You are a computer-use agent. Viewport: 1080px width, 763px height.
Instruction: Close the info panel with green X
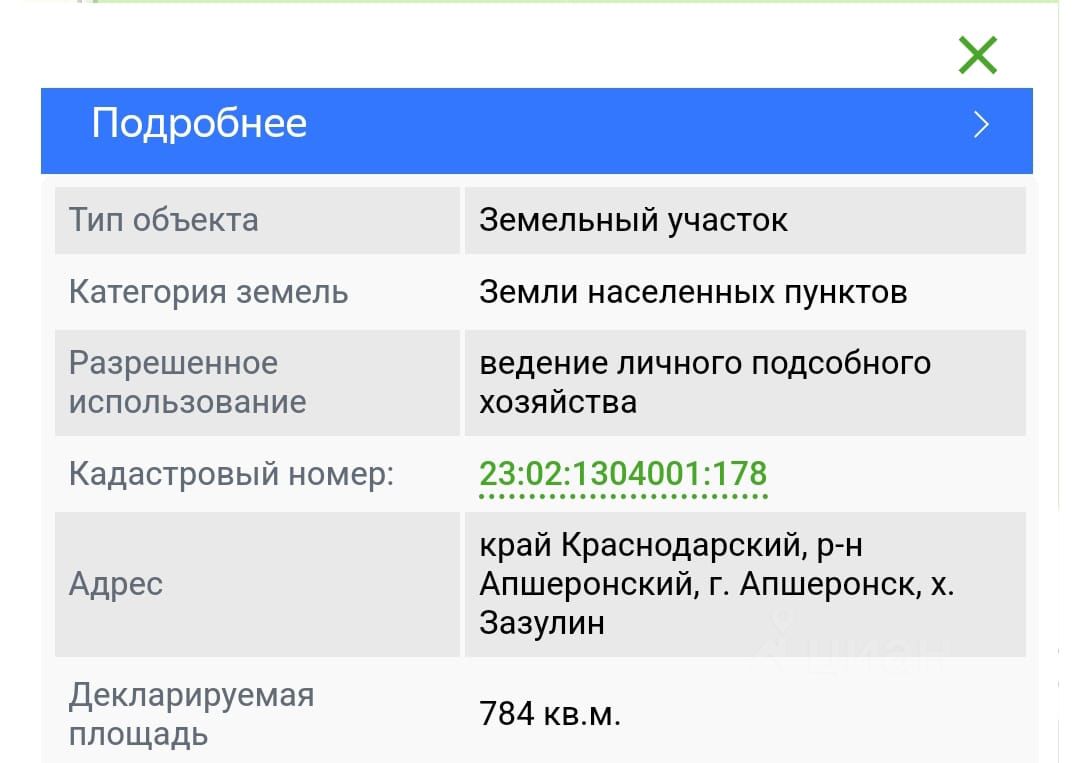[x=977, y=55]
